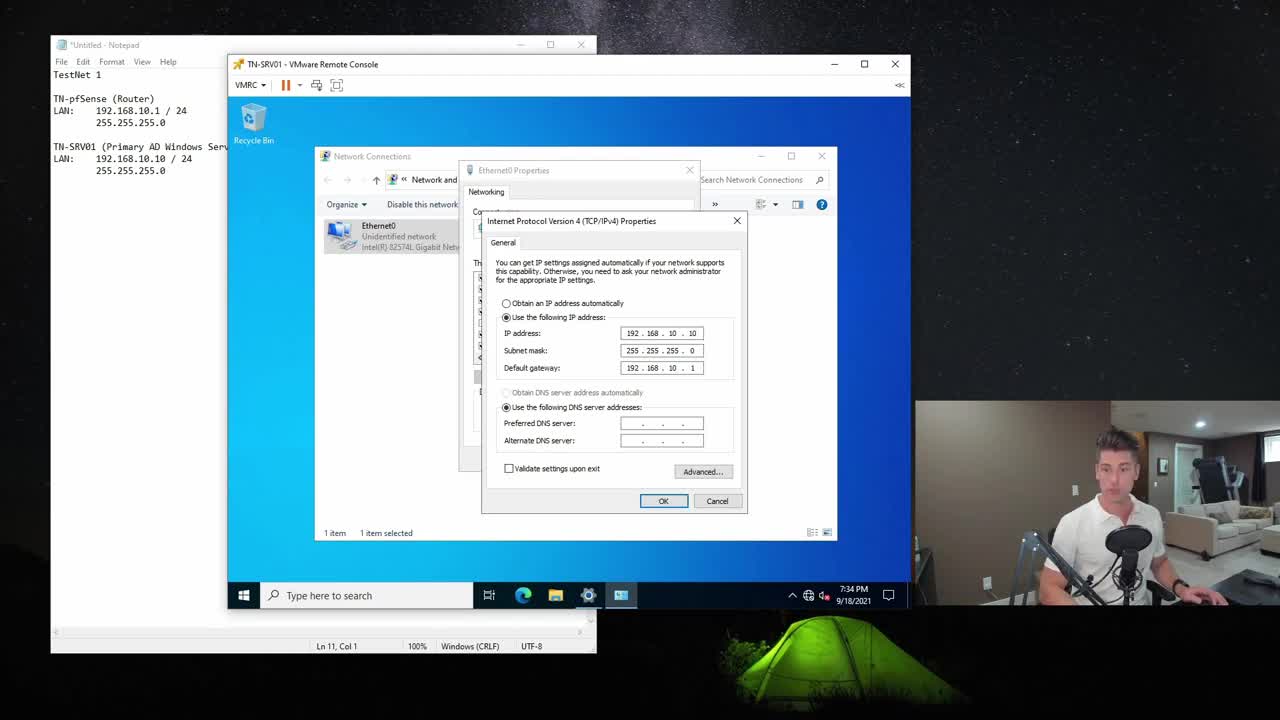This screenshot has width=1280, height=720.
Task: Open the Windows Start button
Action: (x=244, y=595)
